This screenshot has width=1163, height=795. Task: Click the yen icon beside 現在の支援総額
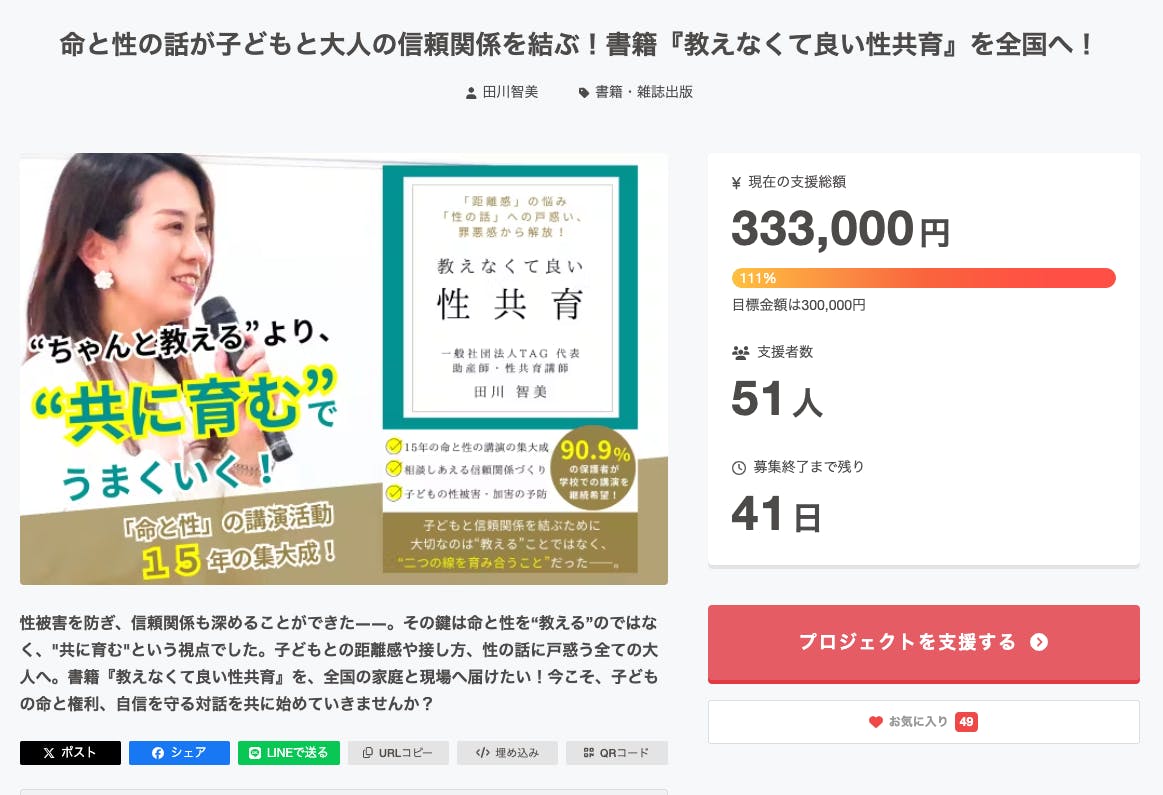click(x=737, y=182)
